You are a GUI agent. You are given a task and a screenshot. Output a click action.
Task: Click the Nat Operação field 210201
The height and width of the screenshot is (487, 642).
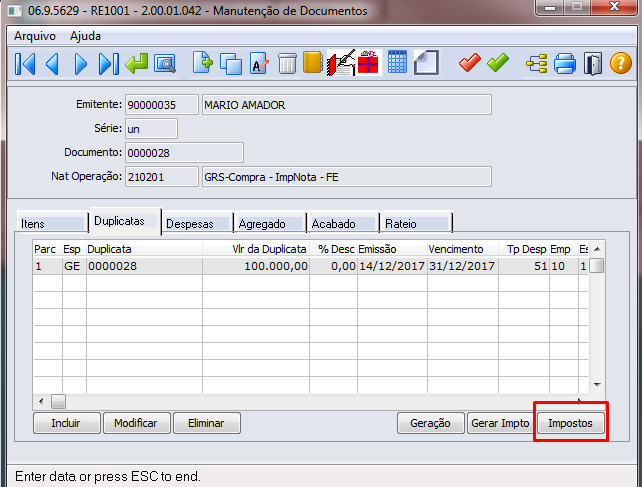pyautogui.click(x=162, y=177)
